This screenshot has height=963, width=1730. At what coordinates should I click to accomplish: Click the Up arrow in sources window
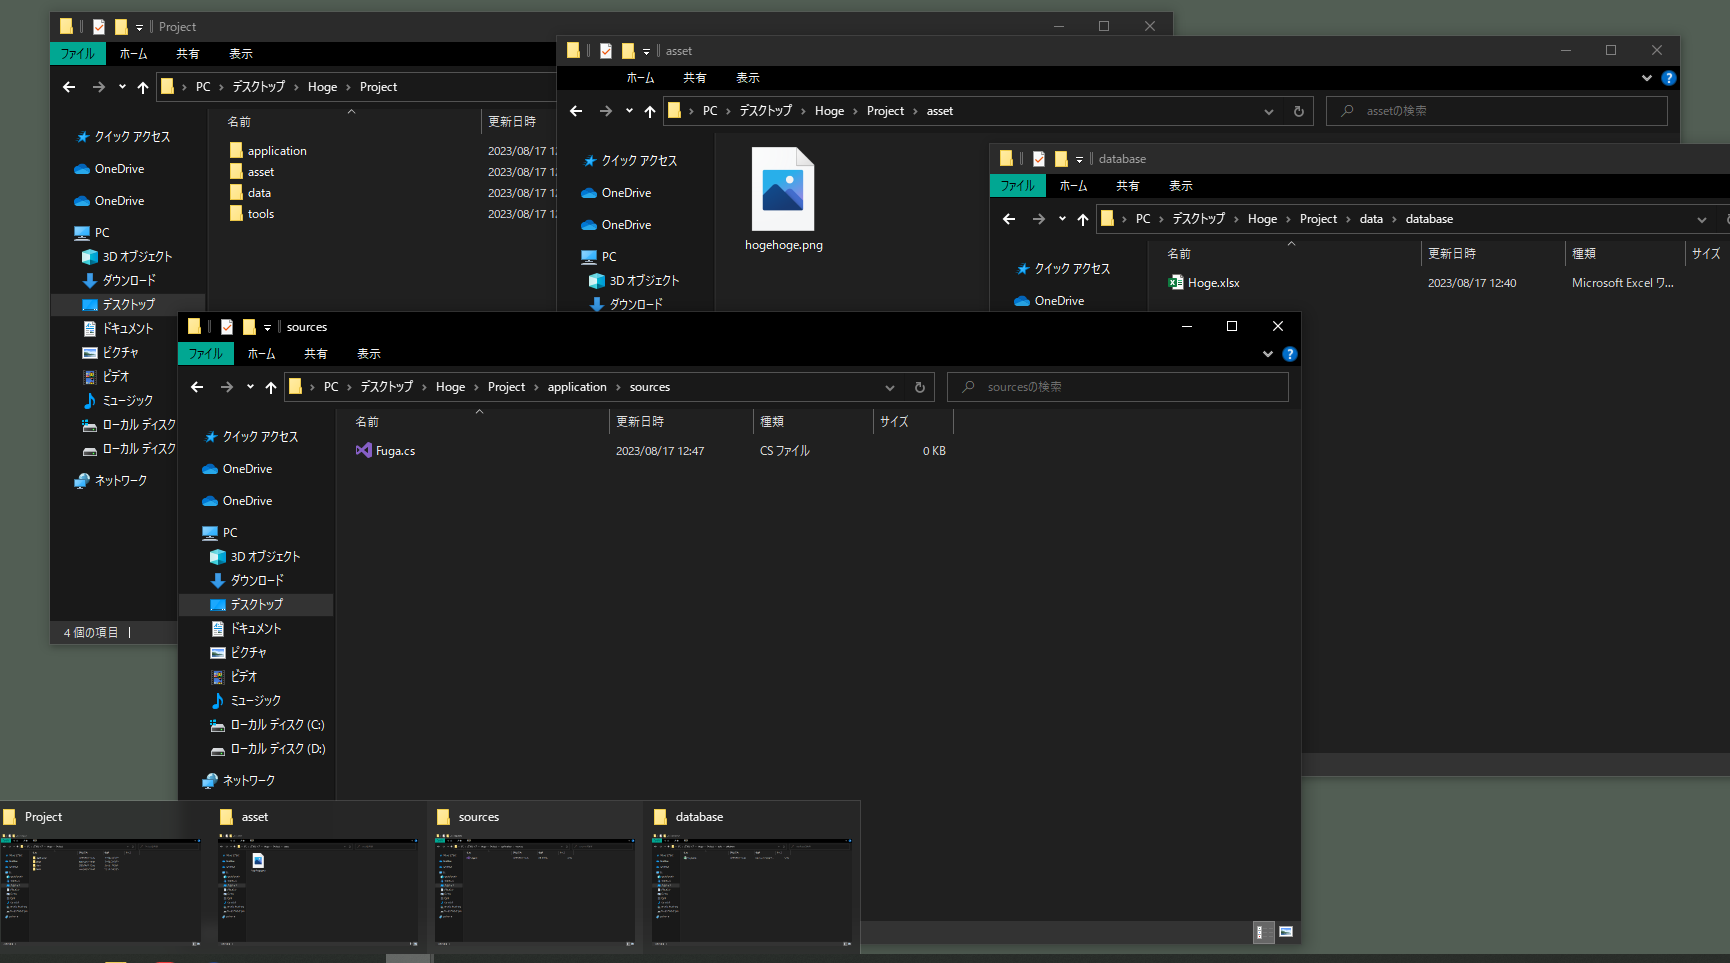pyautogui.click(x=271, y=388)
